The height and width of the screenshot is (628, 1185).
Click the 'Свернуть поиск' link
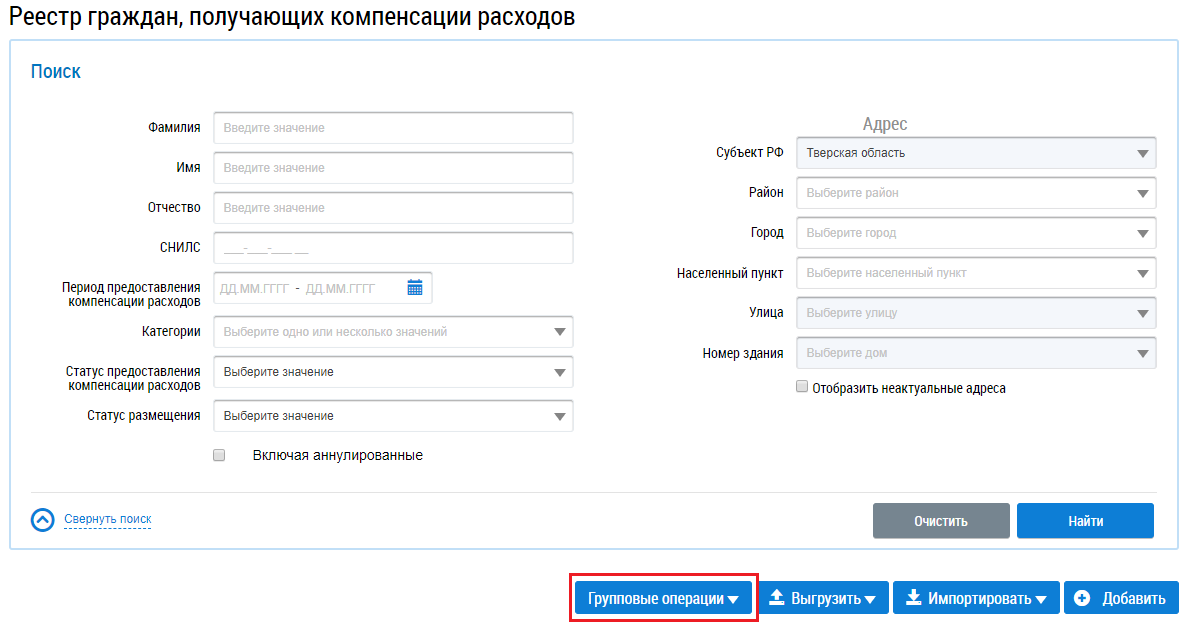click(108, 520)
